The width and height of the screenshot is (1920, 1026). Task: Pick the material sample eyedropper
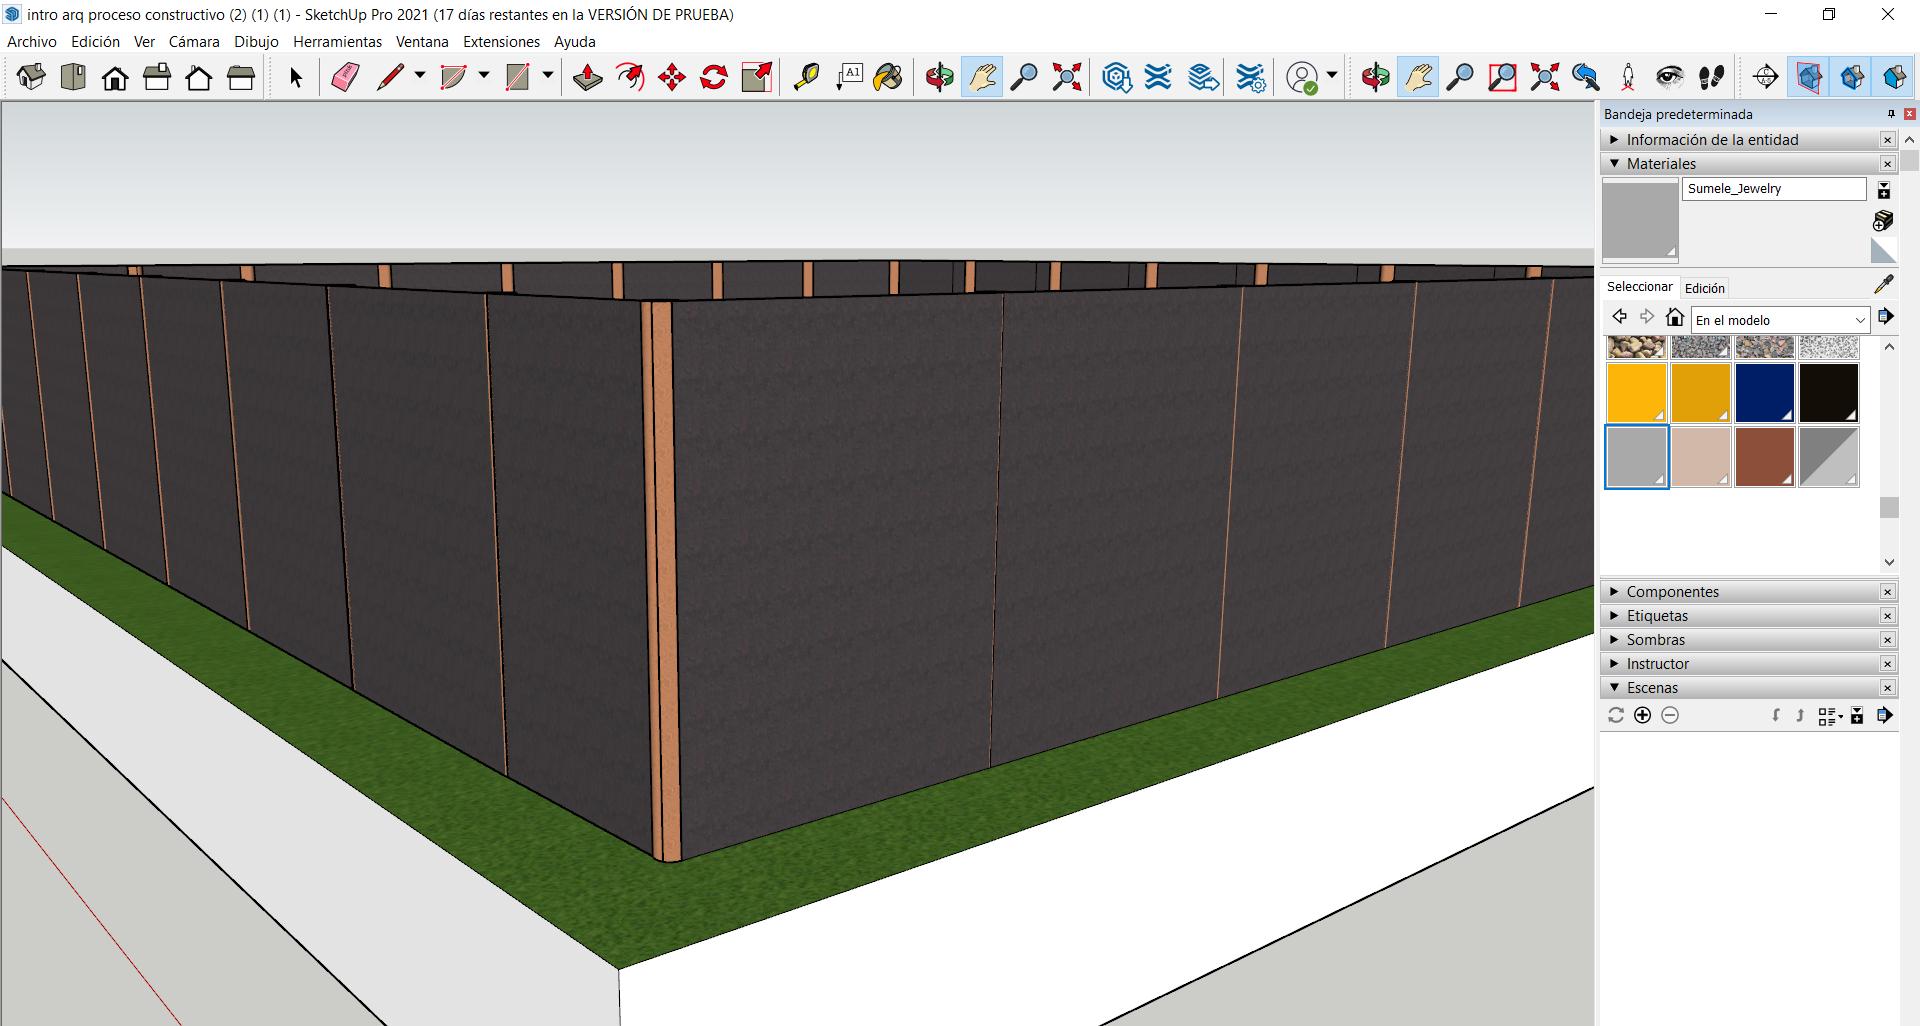coord(1884,285)
